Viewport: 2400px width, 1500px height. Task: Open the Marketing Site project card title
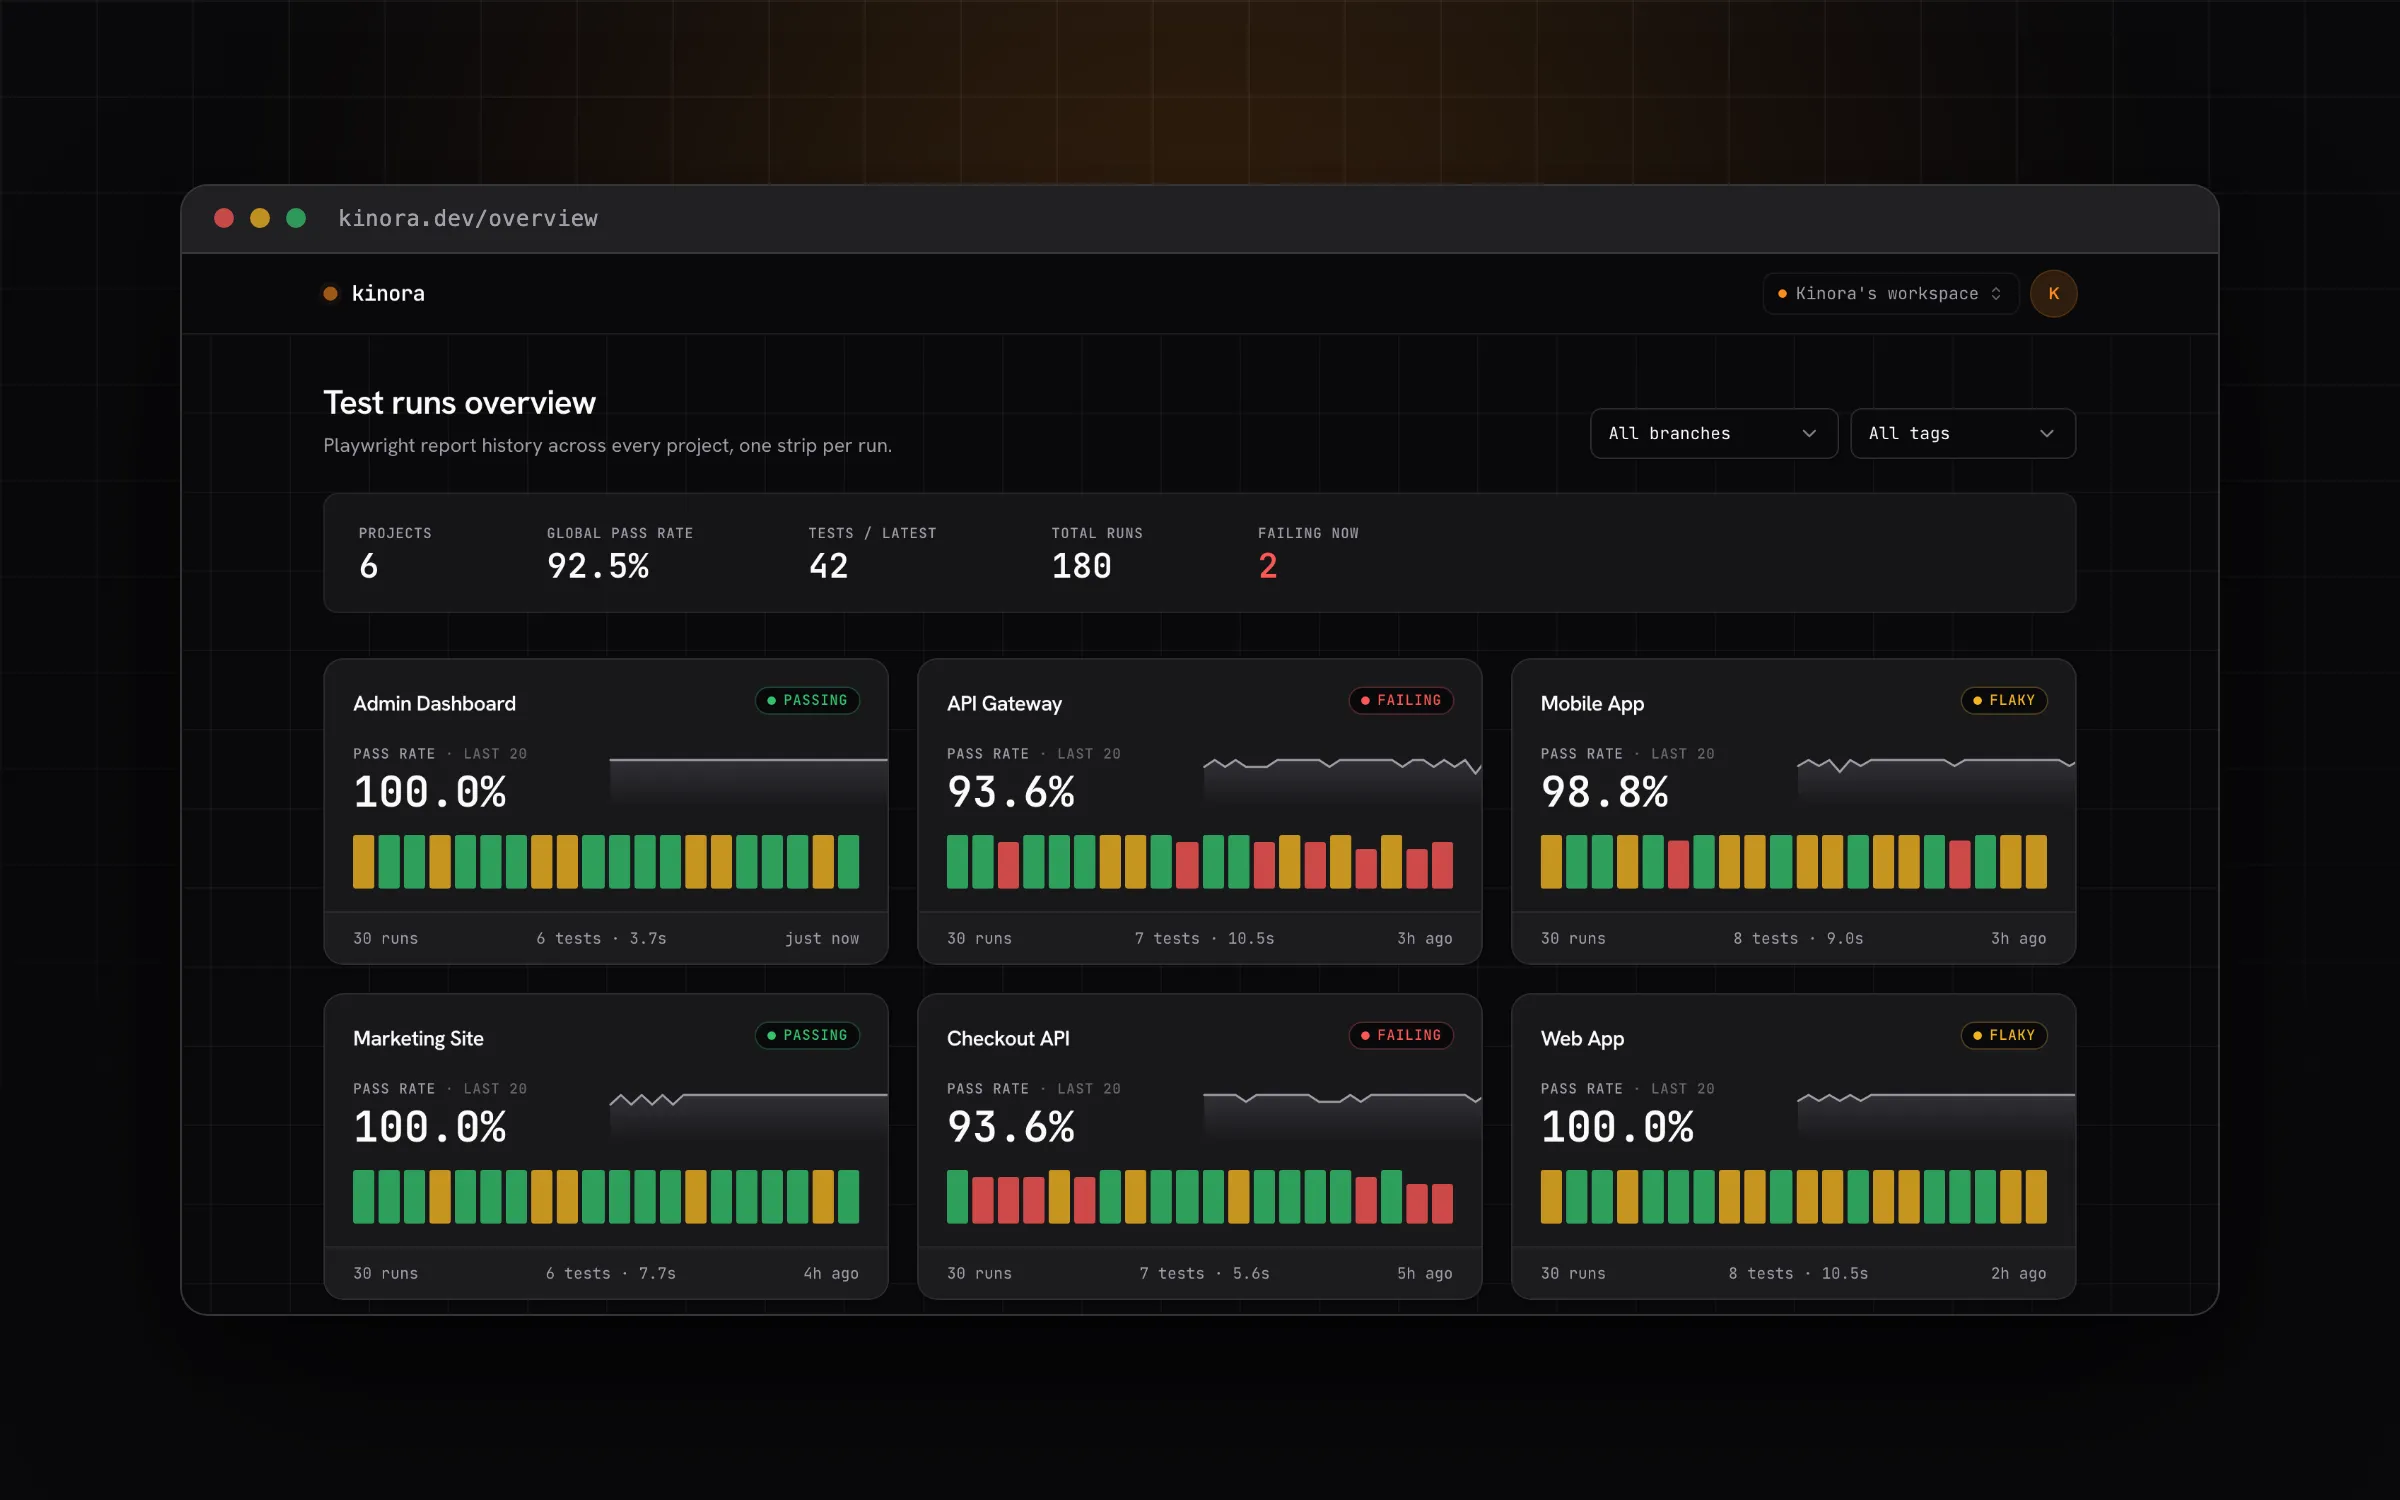tap(418, 1038)
